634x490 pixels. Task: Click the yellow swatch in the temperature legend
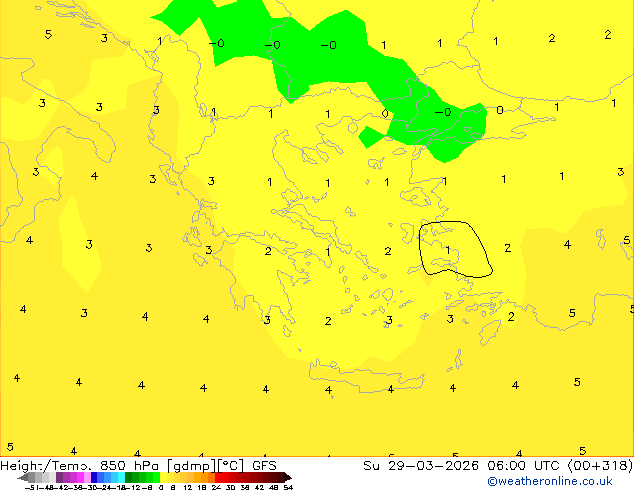(163, 477)
